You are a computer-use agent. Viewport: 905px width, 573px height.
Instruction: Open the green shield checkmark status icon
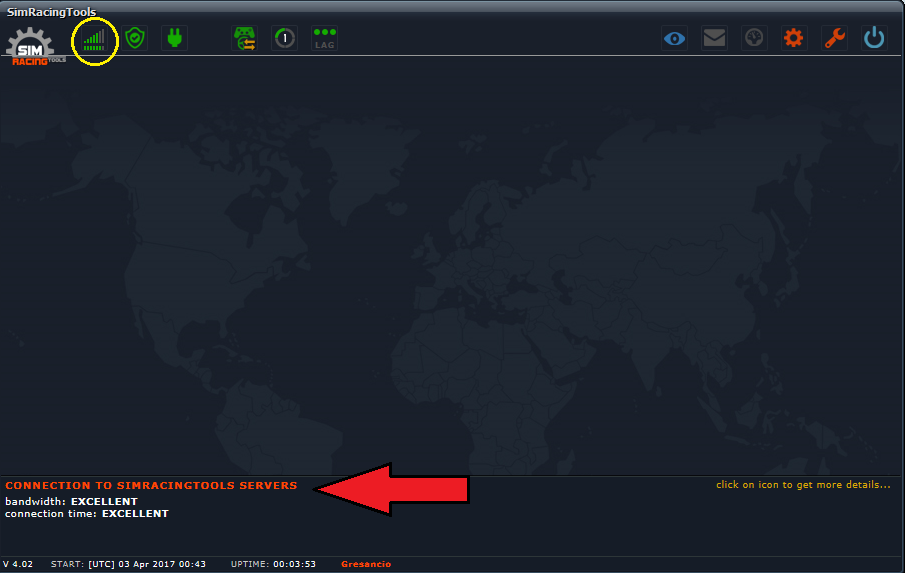(x=135, y=39)
